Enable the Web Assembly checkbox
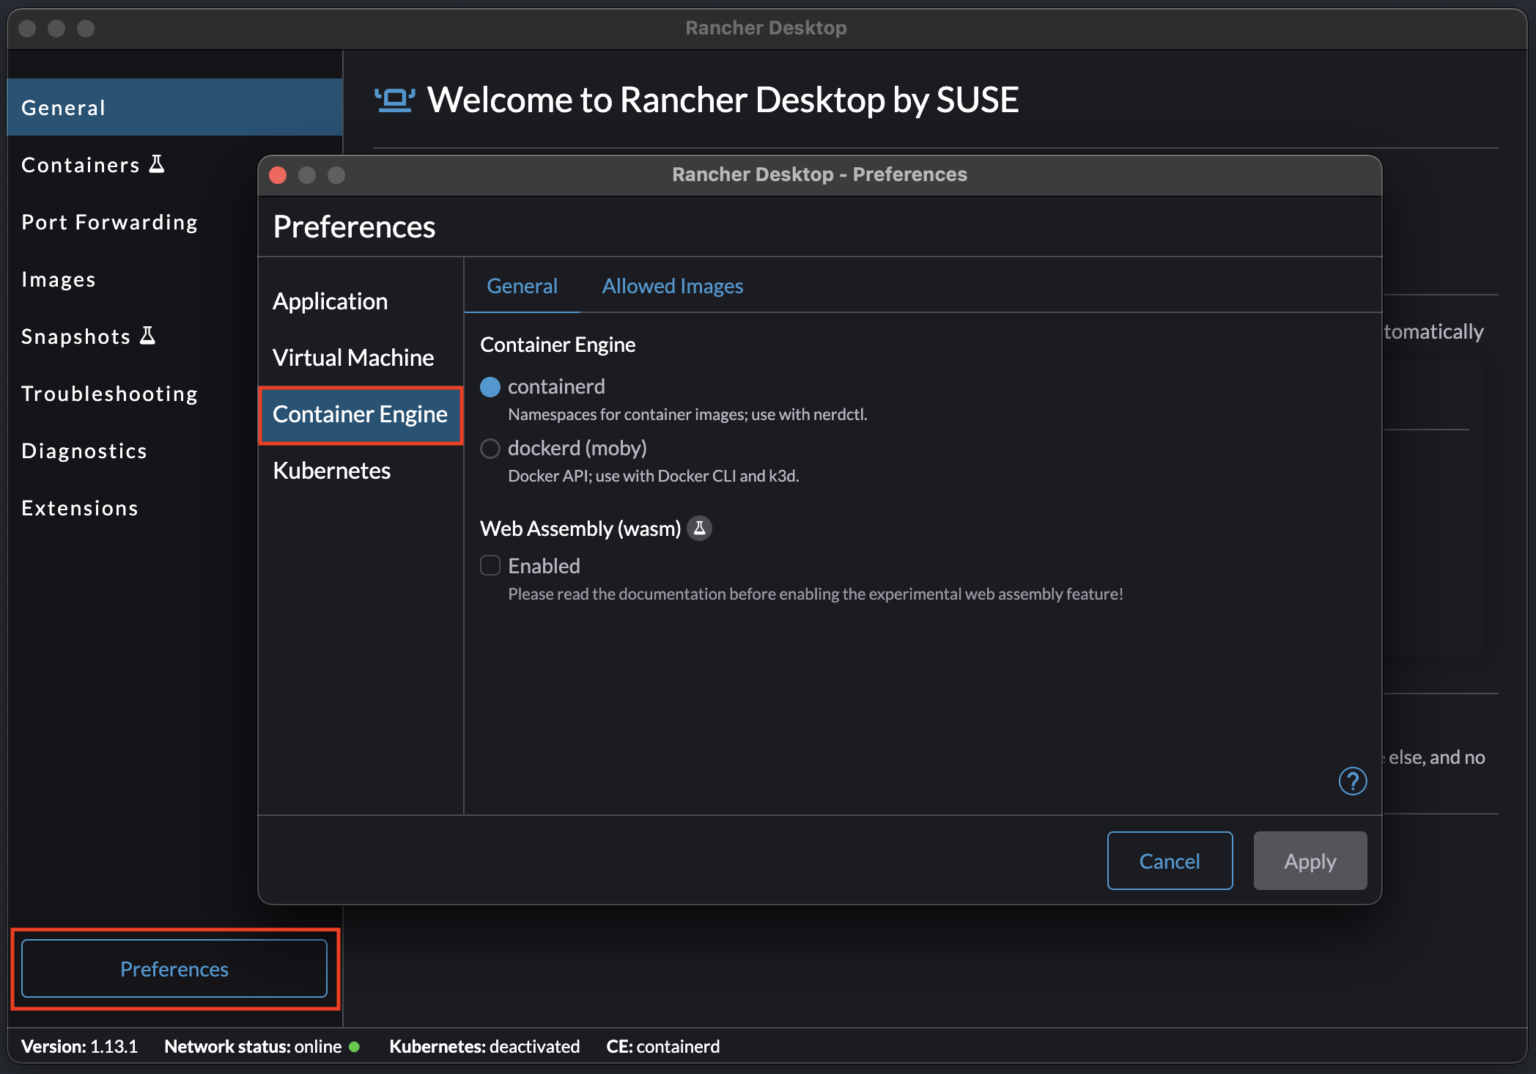 pyautogui.click(x=490, y=566)
